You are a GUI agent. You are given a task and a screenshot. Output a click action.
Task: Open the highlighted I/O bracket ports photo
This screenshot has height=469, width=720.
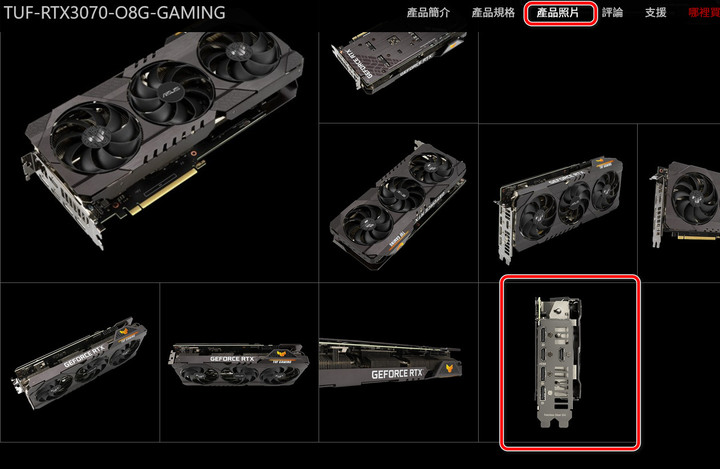(569, 362)
